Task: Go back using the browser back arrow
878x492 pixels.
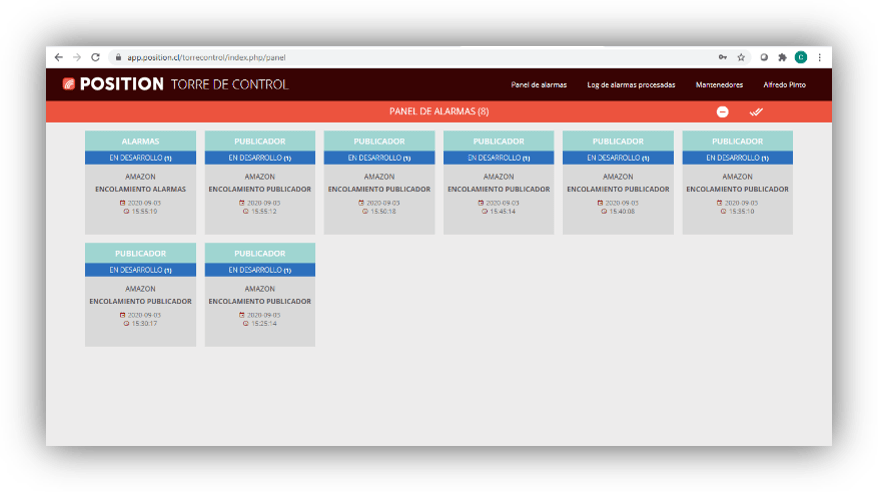Action: coord(58,57)
